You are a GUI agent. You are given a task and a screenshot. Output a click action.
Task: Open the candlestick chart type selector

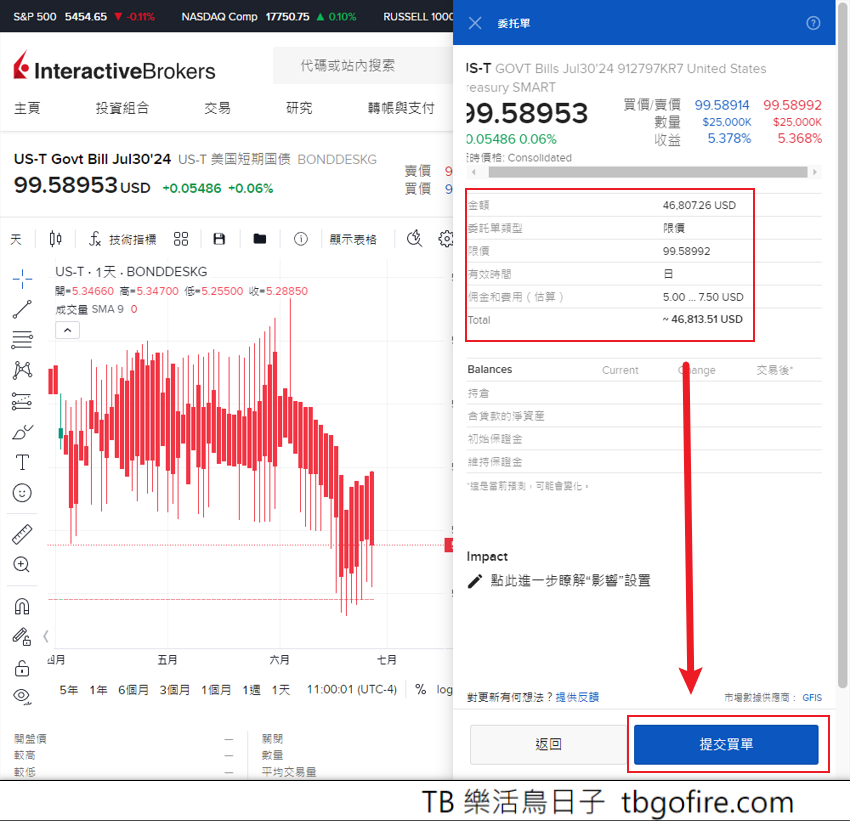[55, 239]
